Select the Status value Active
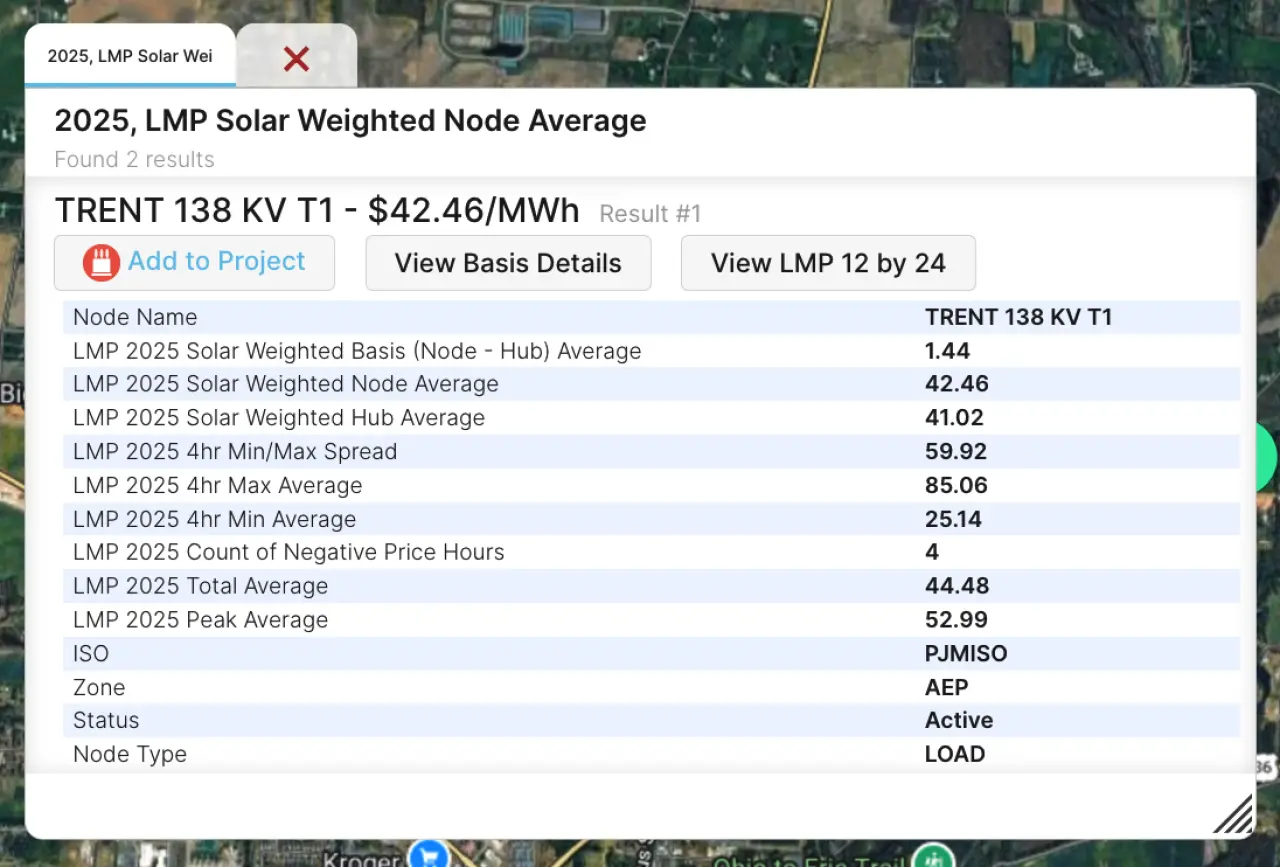This screenshot has width=1280, height=867. tap(959, 721)
